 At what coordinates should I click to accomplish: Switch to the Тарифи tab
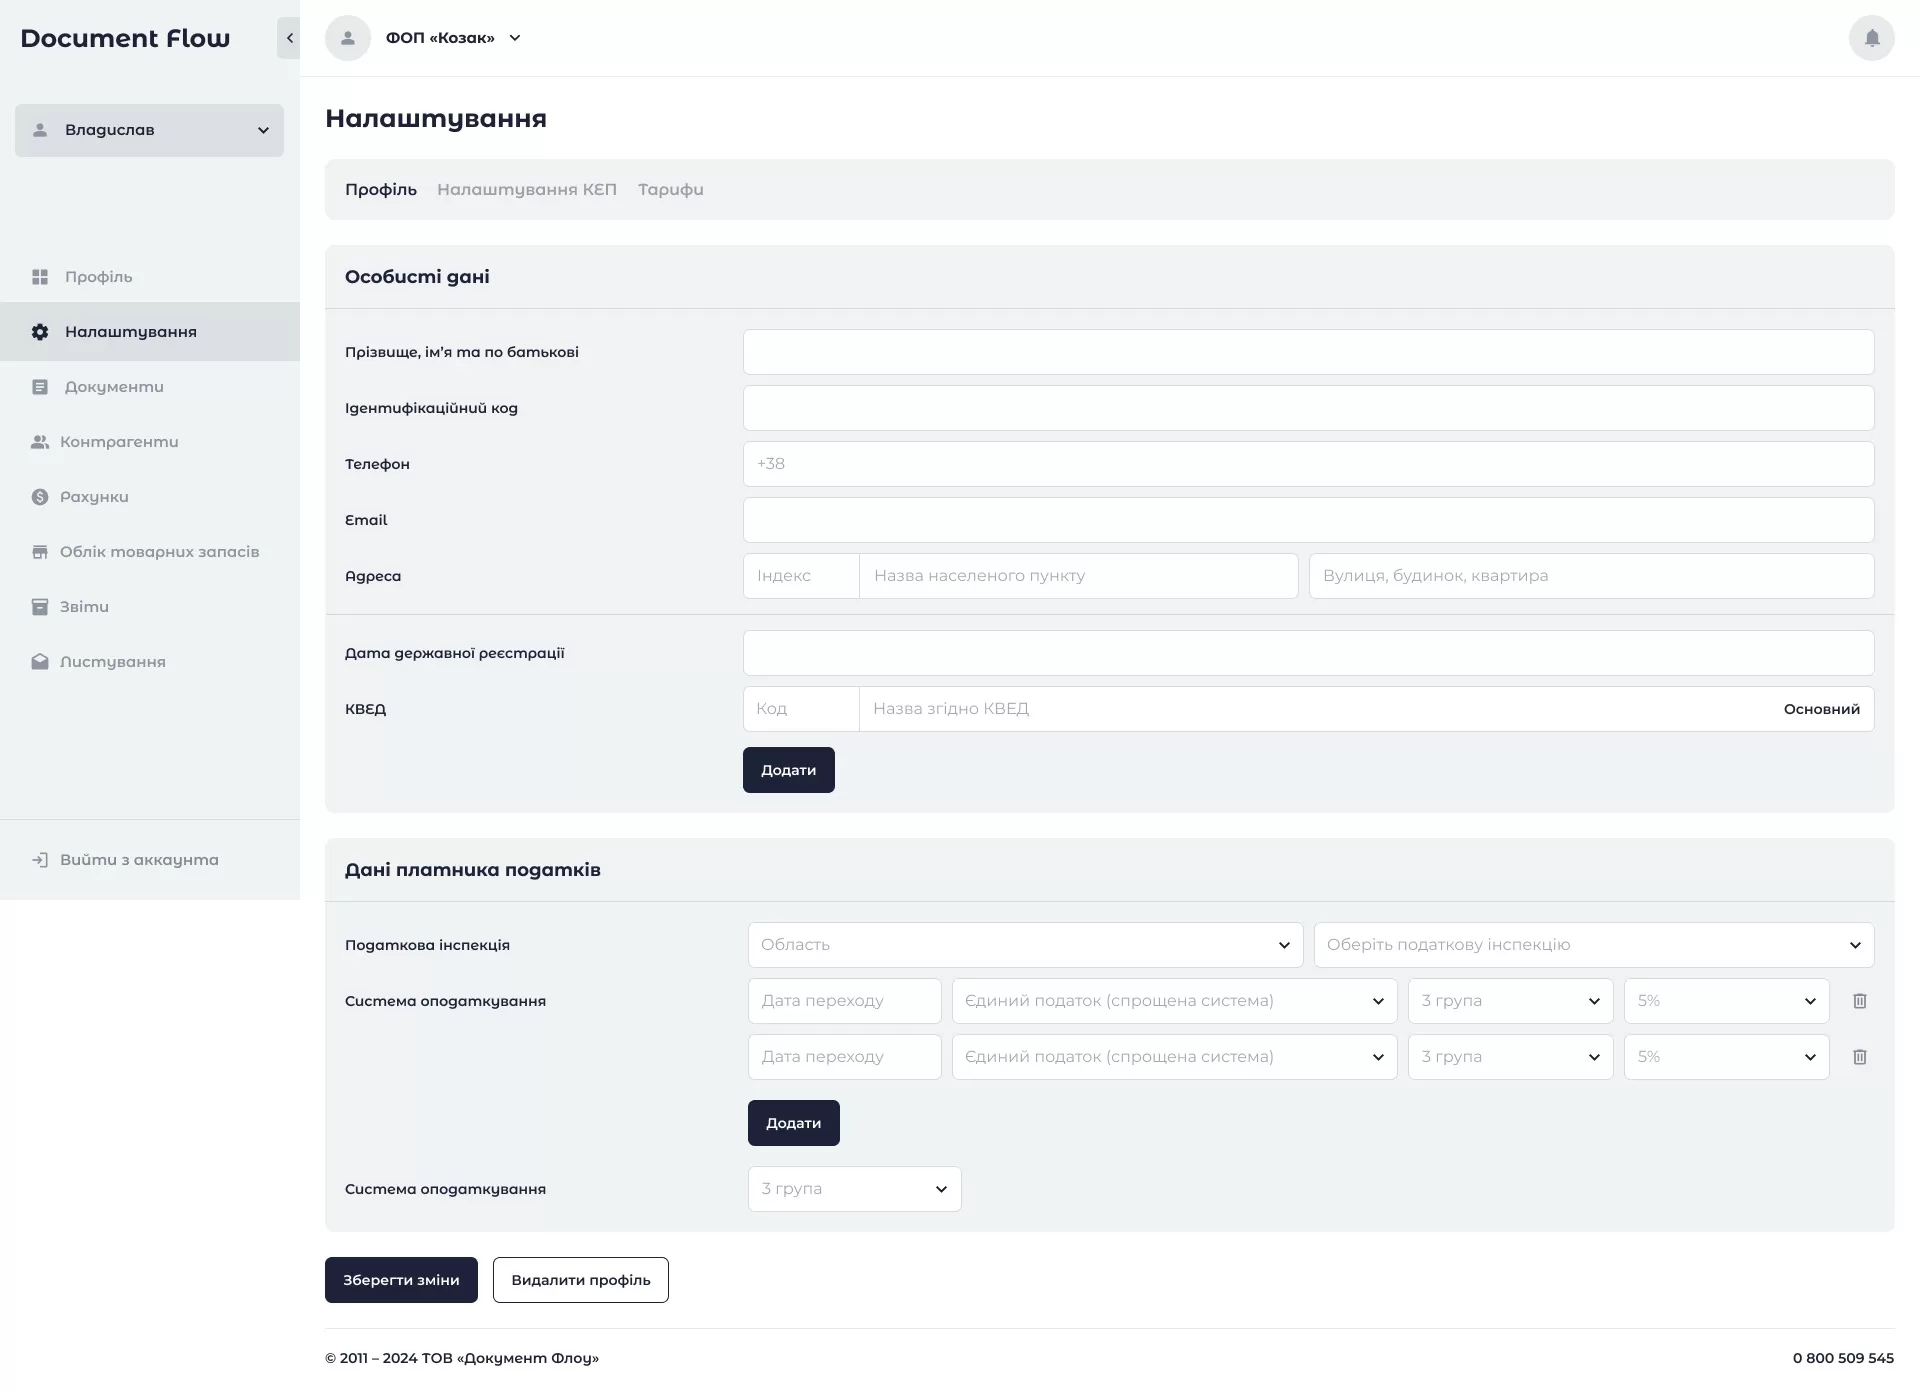[671, 189]
